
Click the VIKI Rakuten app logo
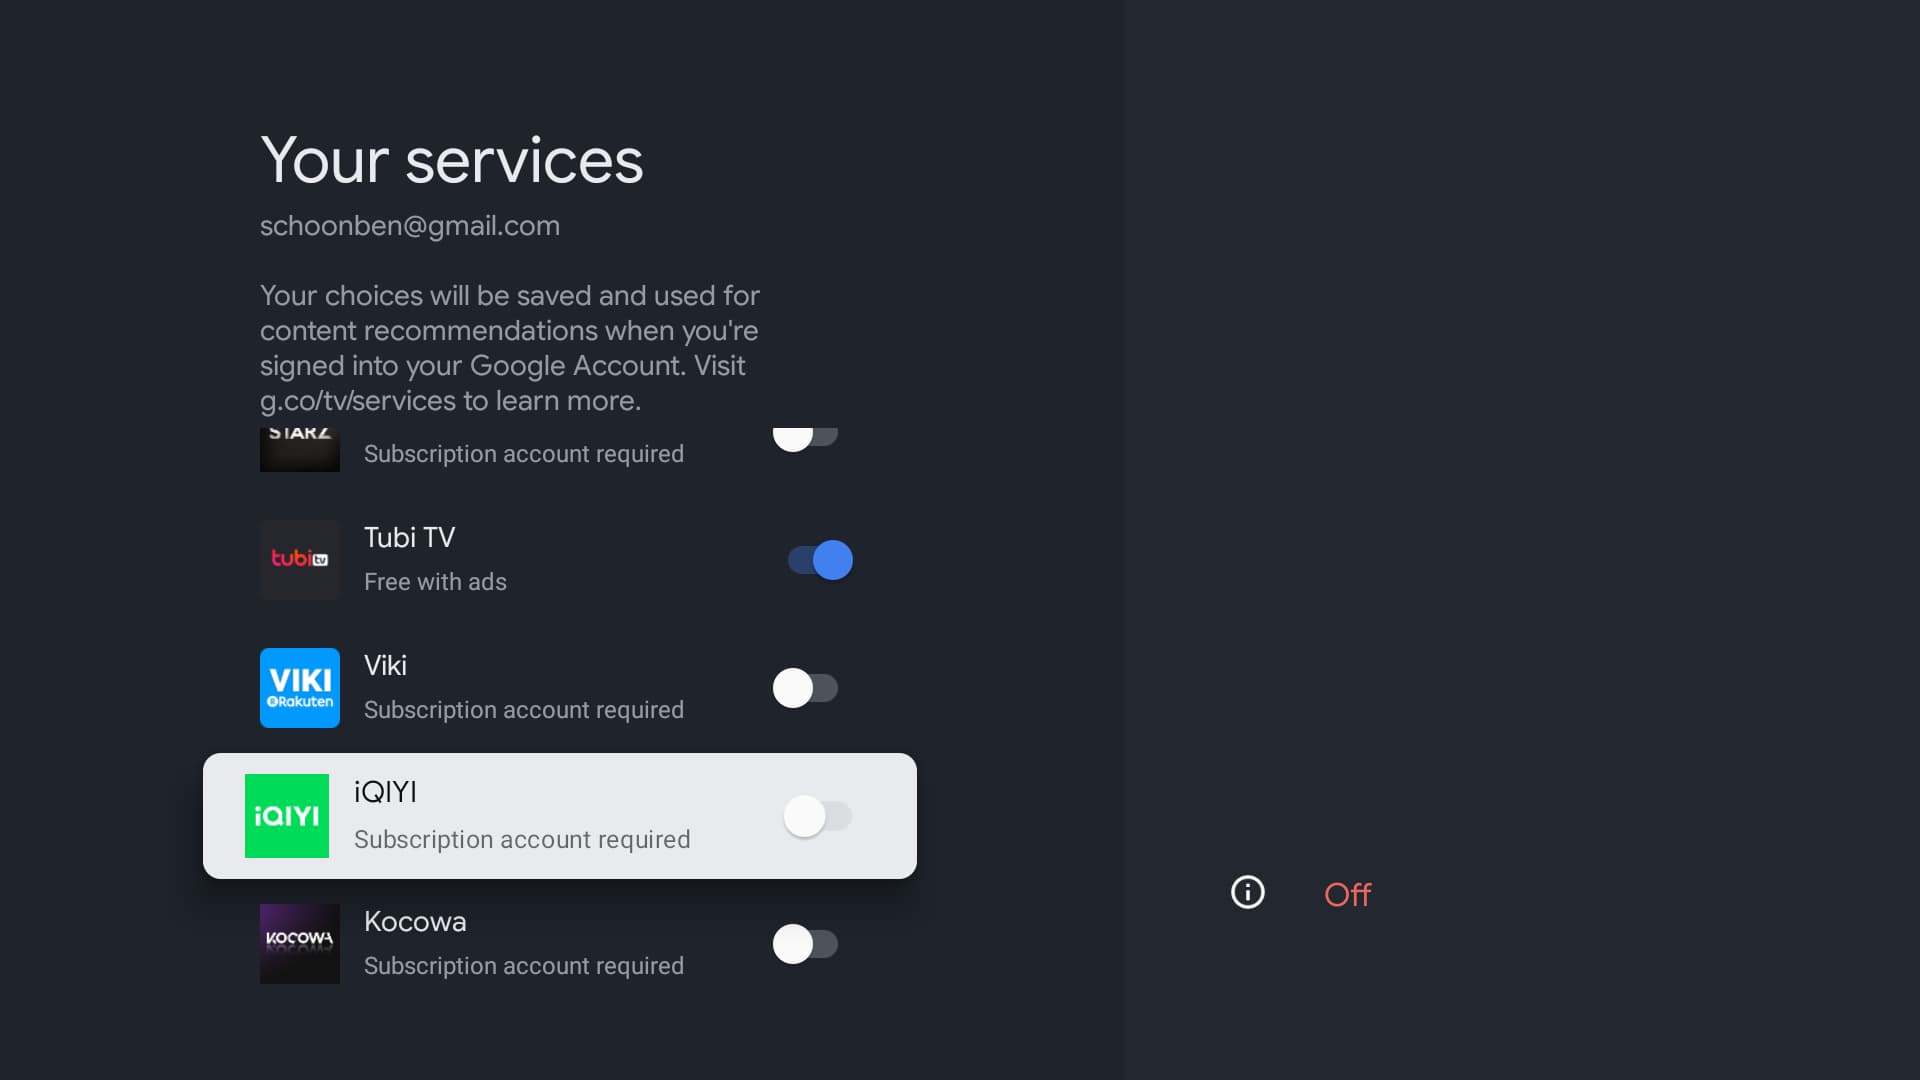[x=299, y=687]
